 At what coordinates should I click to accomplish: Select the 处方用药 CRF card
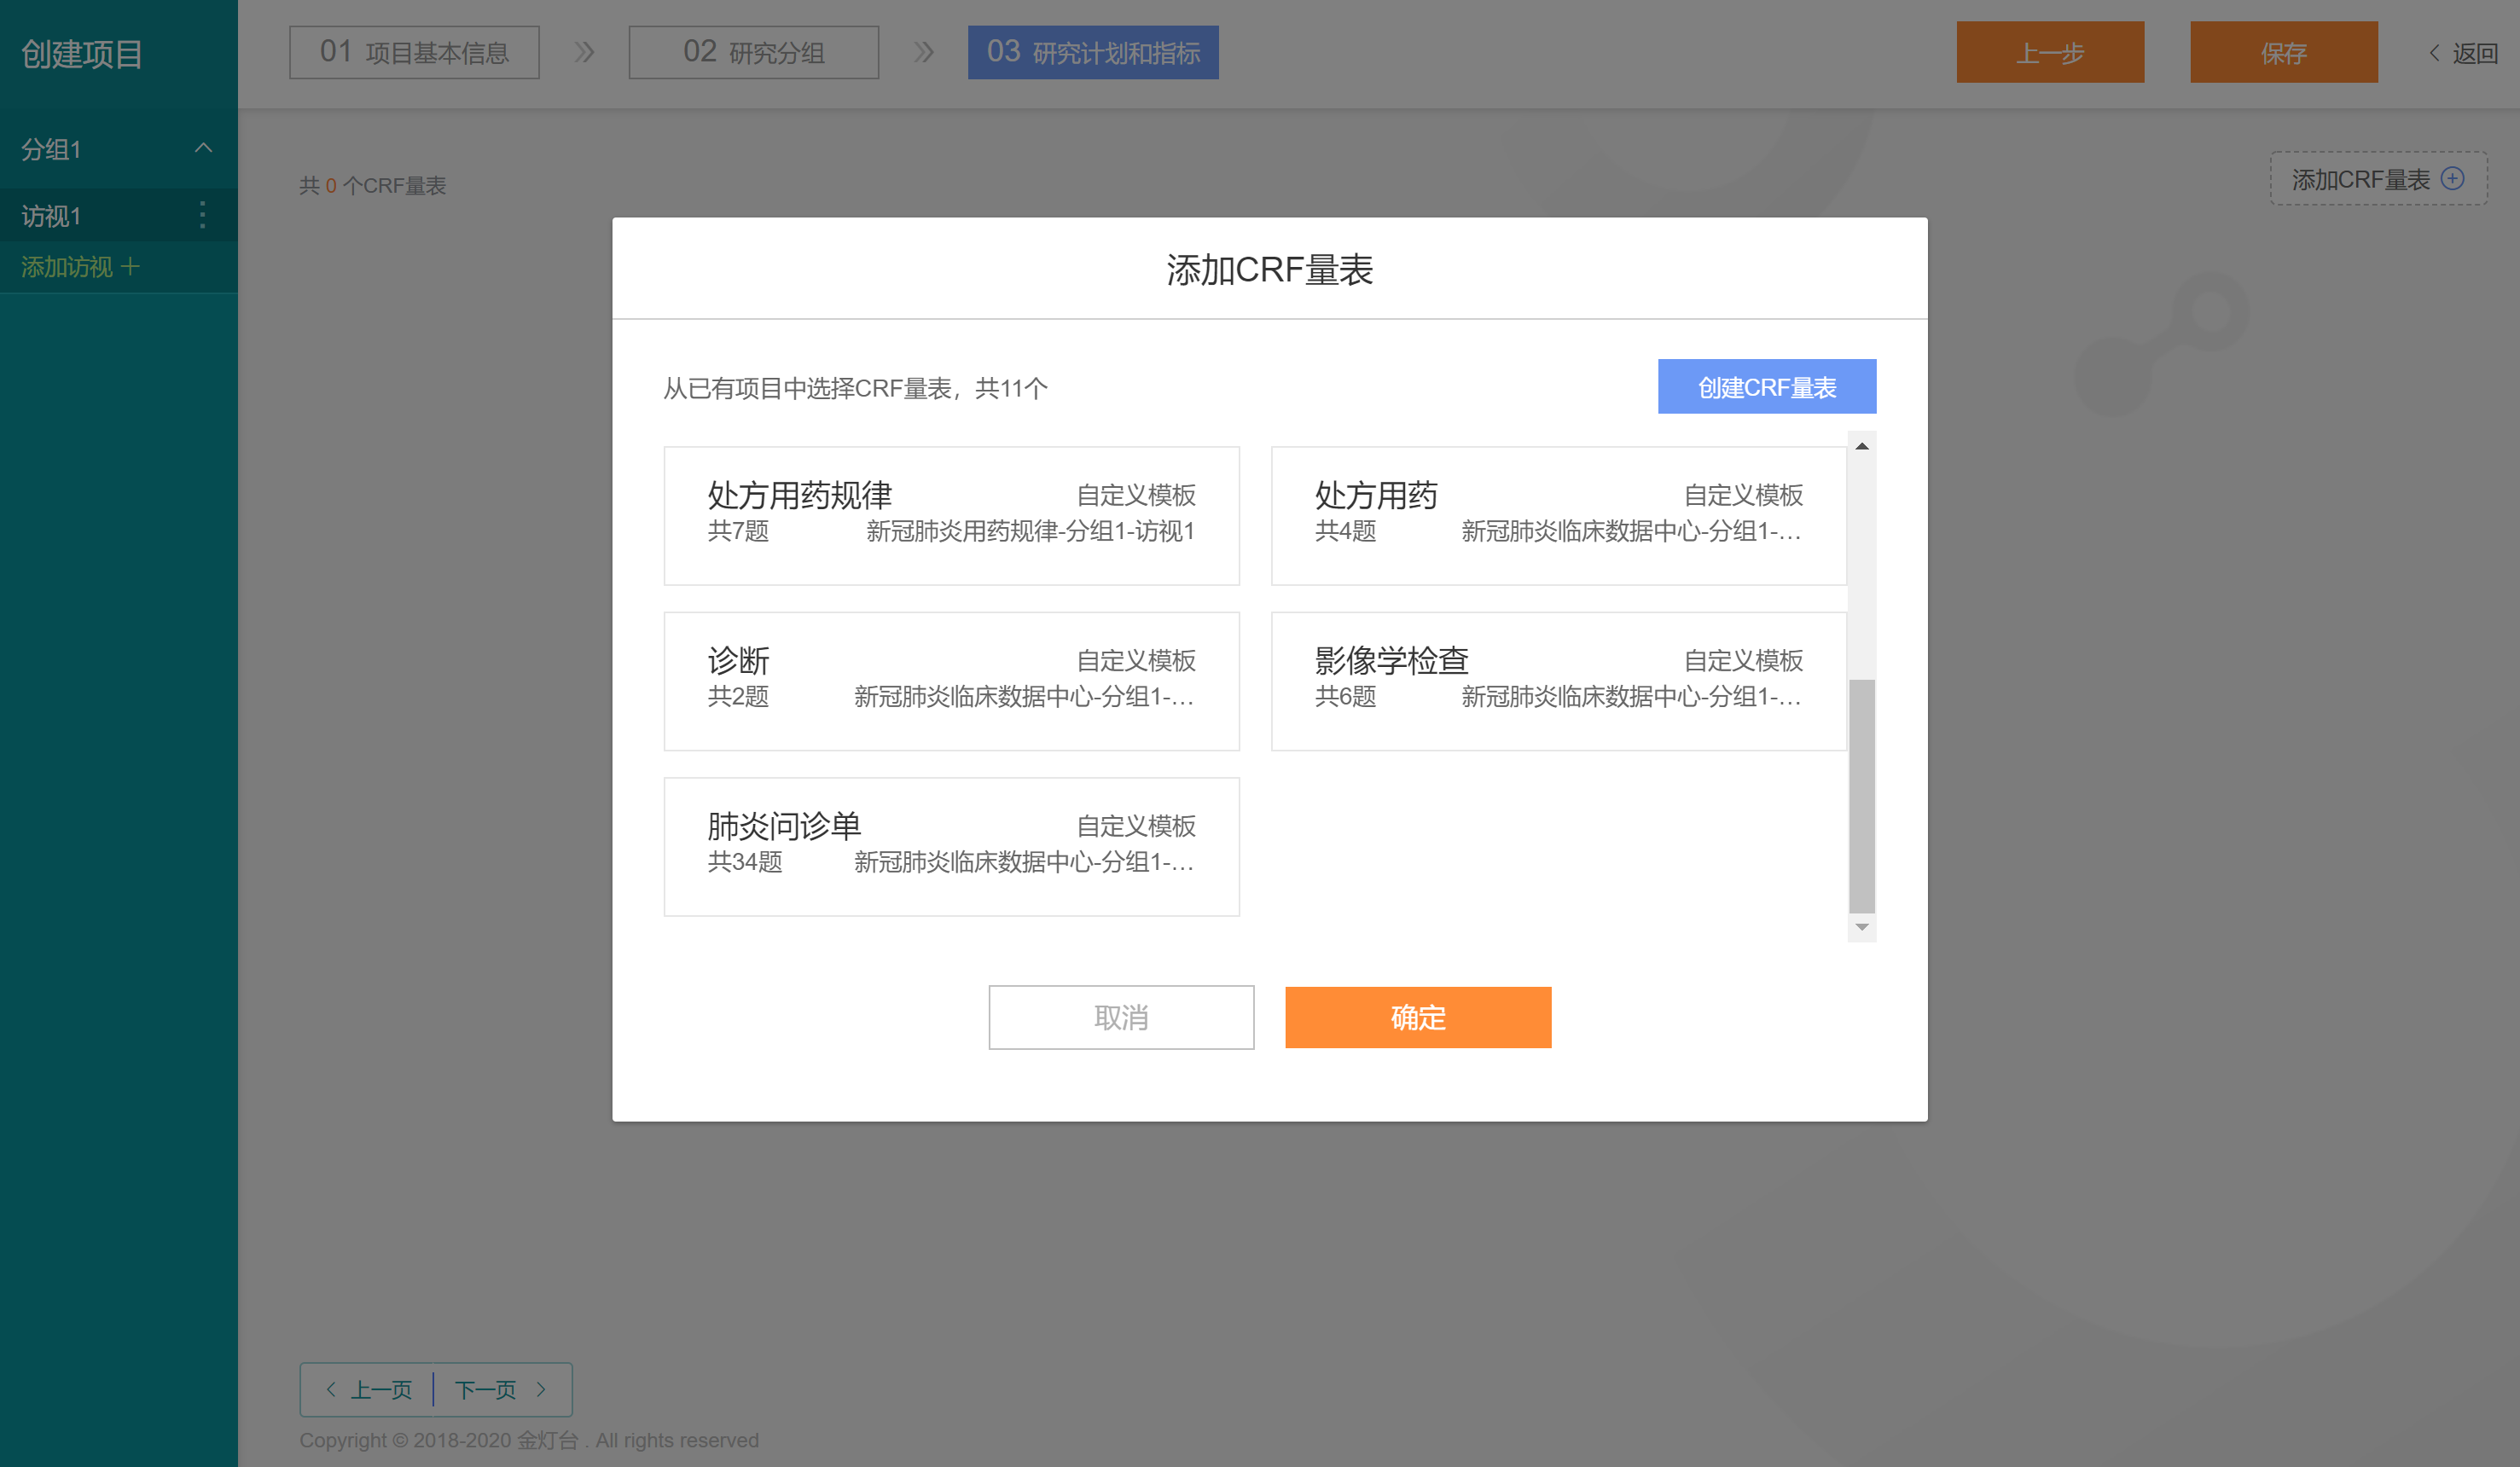click(x=1558, y=515)
